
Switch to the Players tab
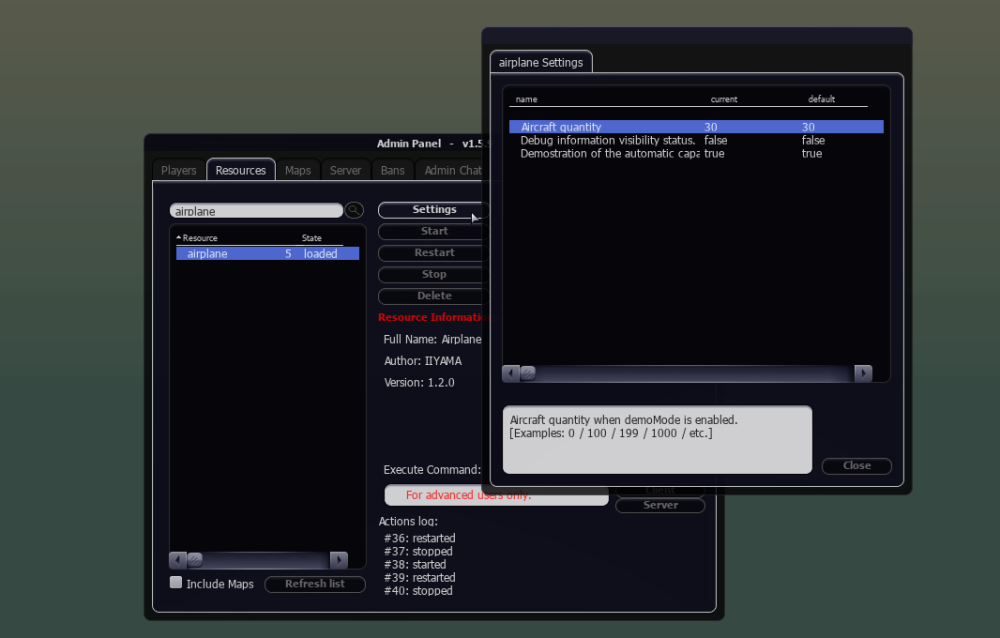tap(179, 170)
